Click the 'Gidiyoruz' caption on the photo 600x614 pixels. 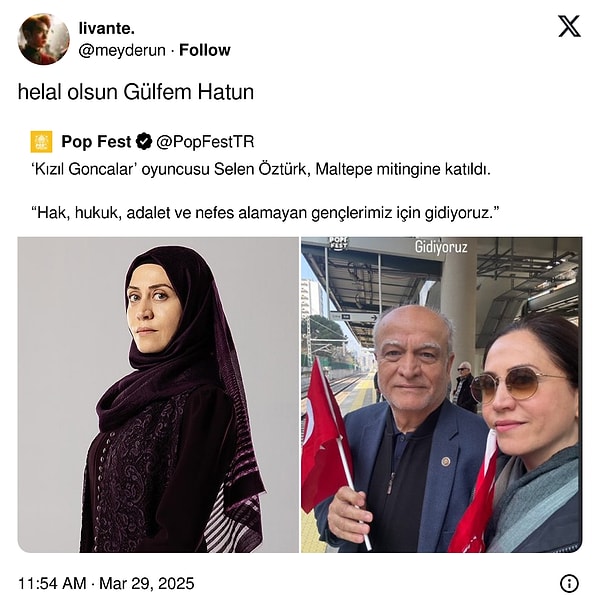[441, 247]
